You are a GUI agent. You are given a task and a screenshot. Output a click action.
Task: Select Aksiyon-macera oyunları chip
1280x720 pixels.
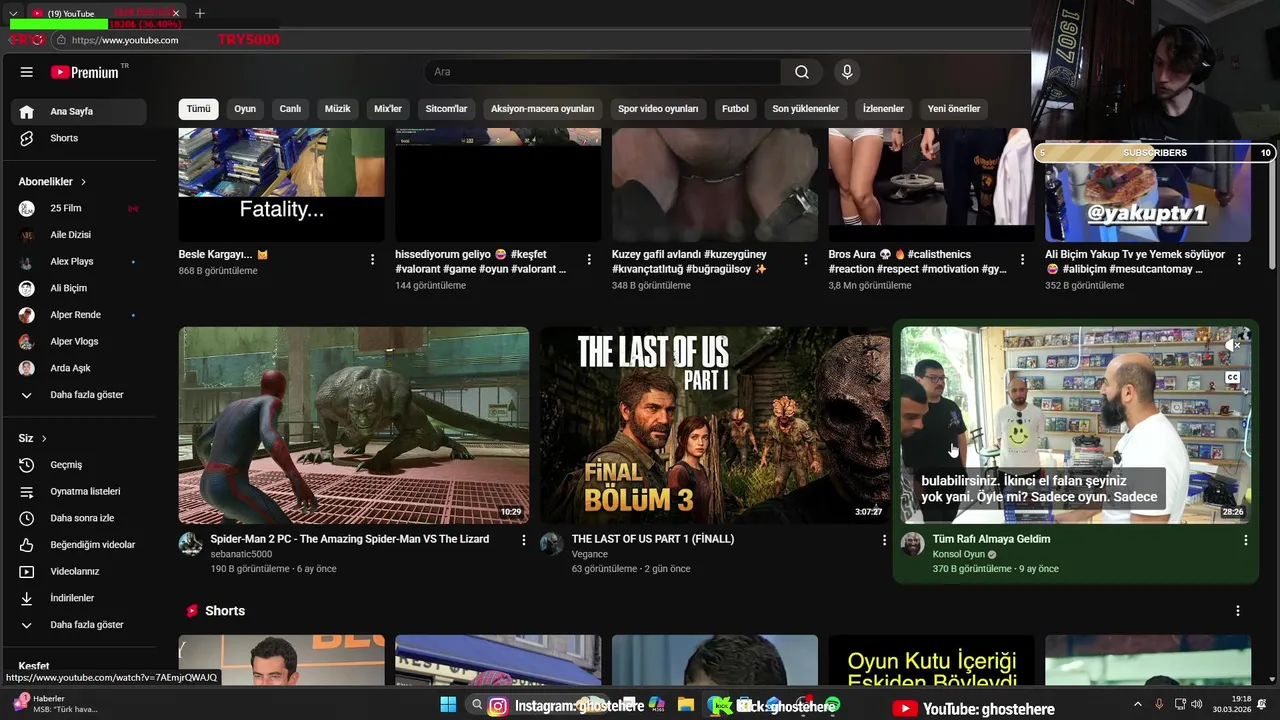point(542,109)
